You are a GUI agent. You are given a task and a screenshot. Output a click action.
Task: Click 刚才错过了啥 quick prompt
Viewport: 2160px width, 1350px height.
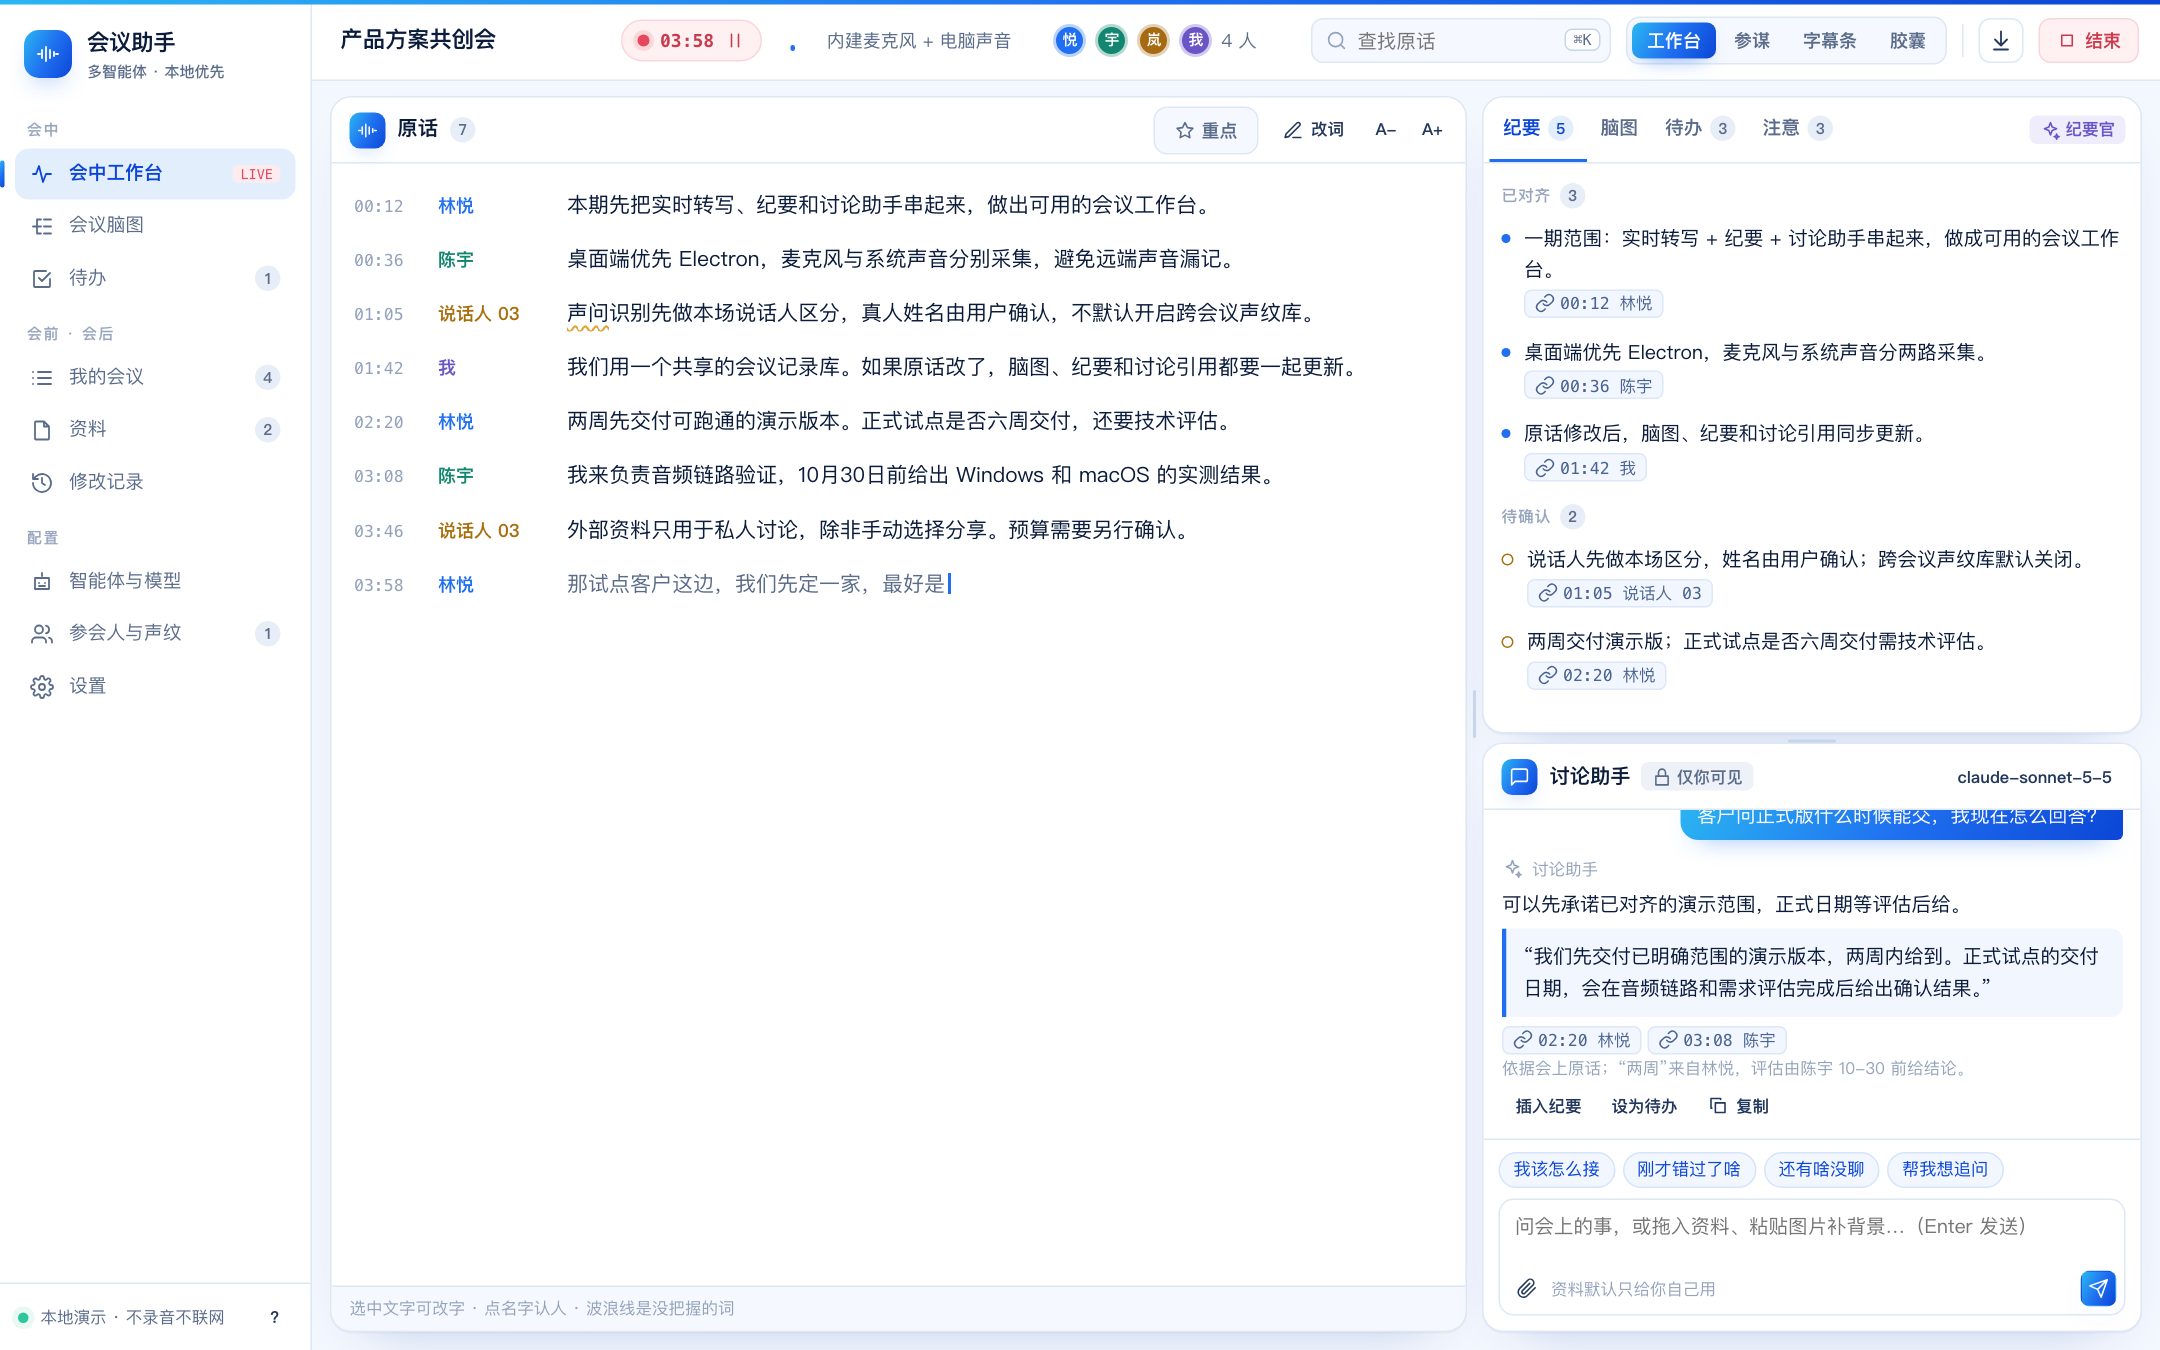[1688, 1169]
